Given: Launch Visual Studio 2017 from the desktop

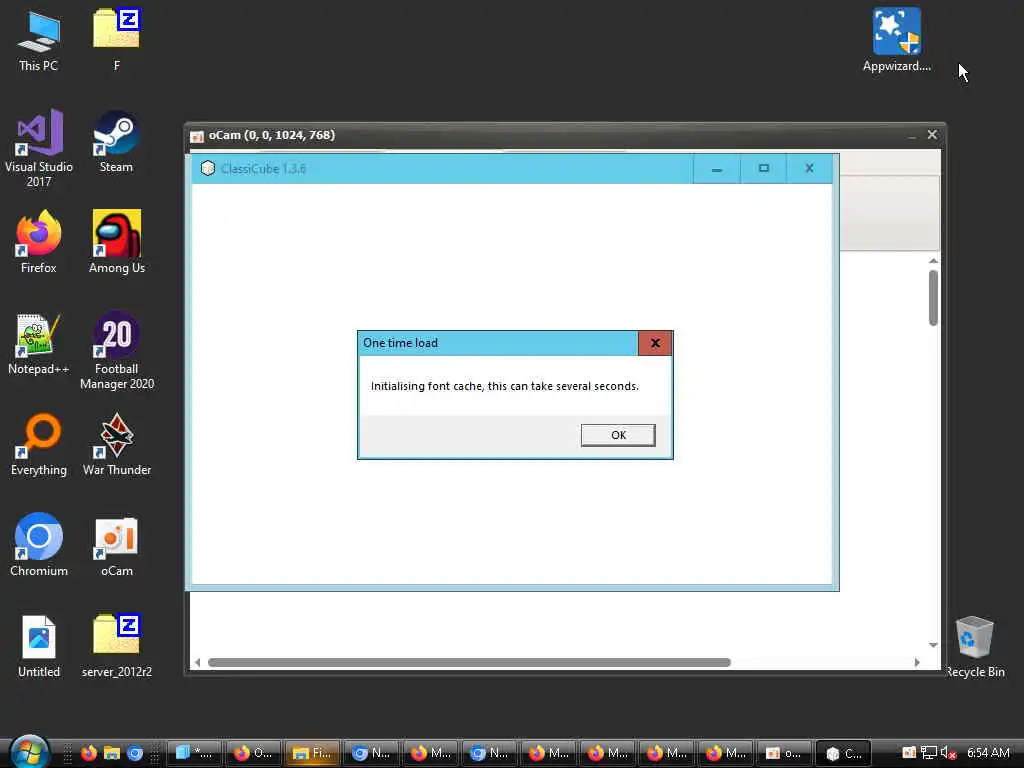Looking at the screenshot, I should coord(39,149).
